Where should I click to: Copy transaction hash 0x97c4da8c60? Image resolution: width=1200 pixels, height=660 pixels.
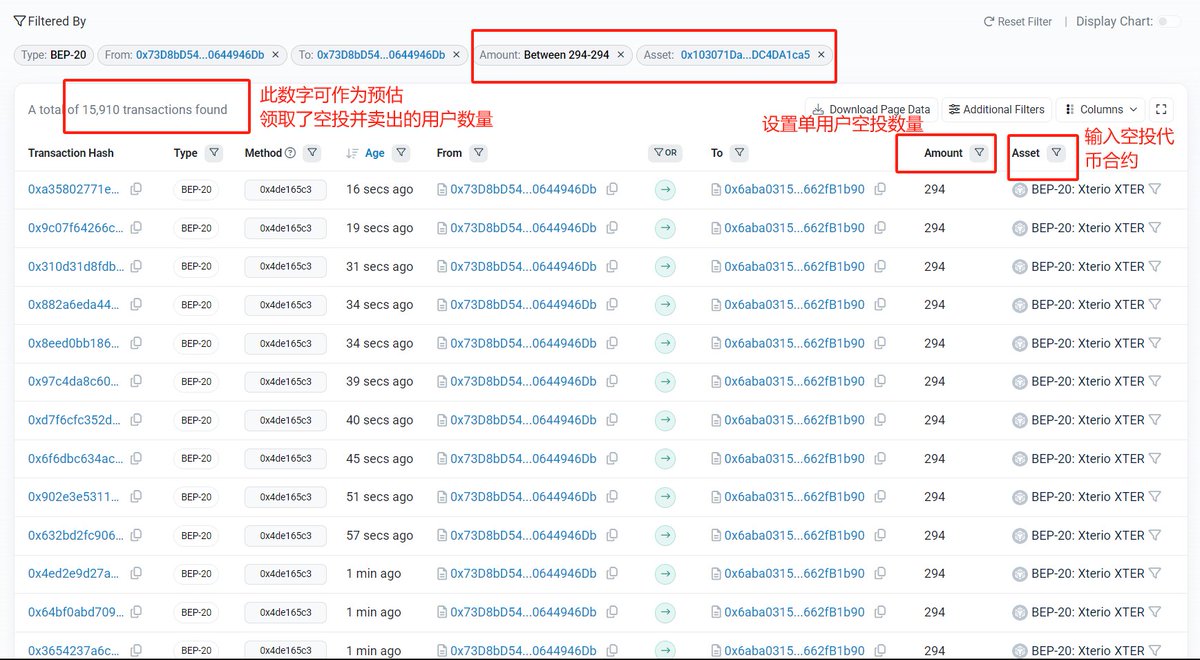coord(136,381)
